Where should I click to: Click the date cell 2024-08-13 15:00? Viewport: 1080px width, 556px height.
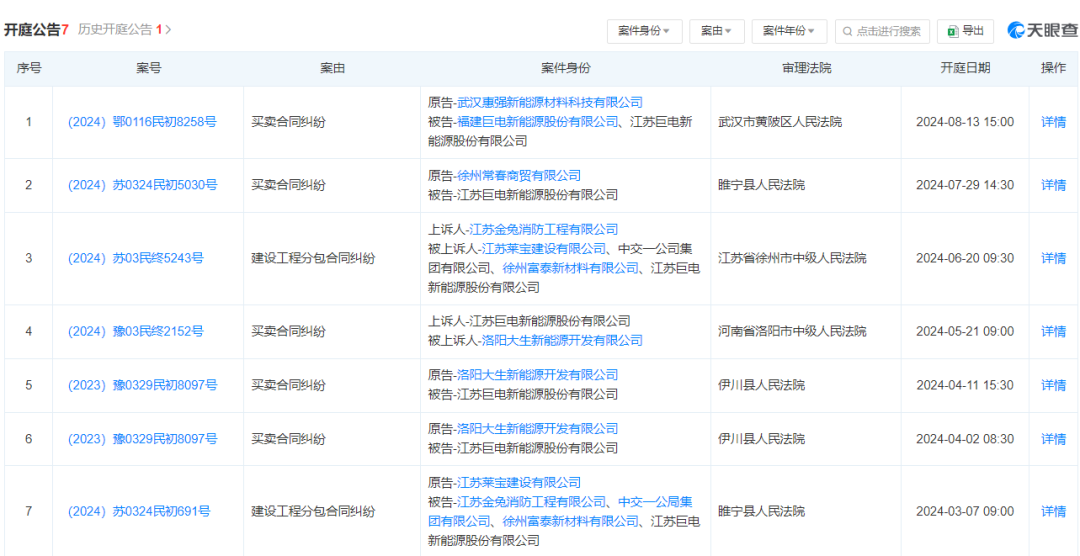tap(965, 122)
